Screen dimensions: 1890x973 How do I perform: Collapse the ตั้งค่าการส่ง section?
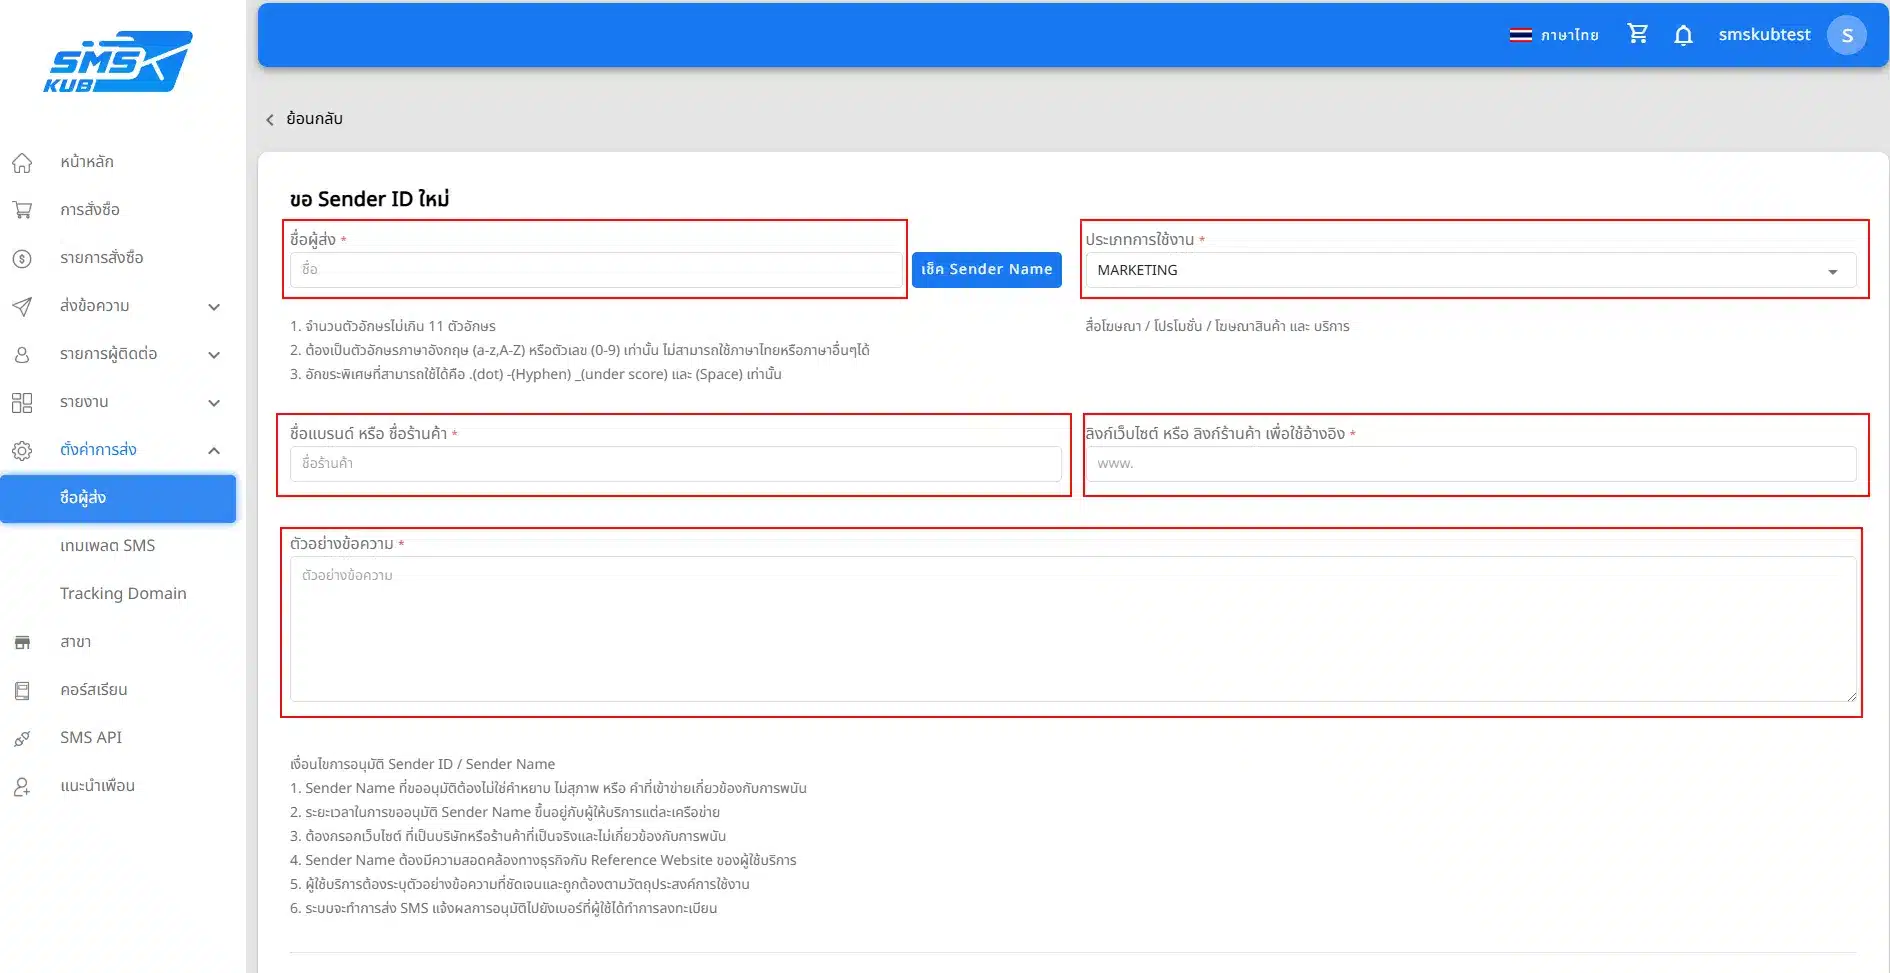[214, 451]
